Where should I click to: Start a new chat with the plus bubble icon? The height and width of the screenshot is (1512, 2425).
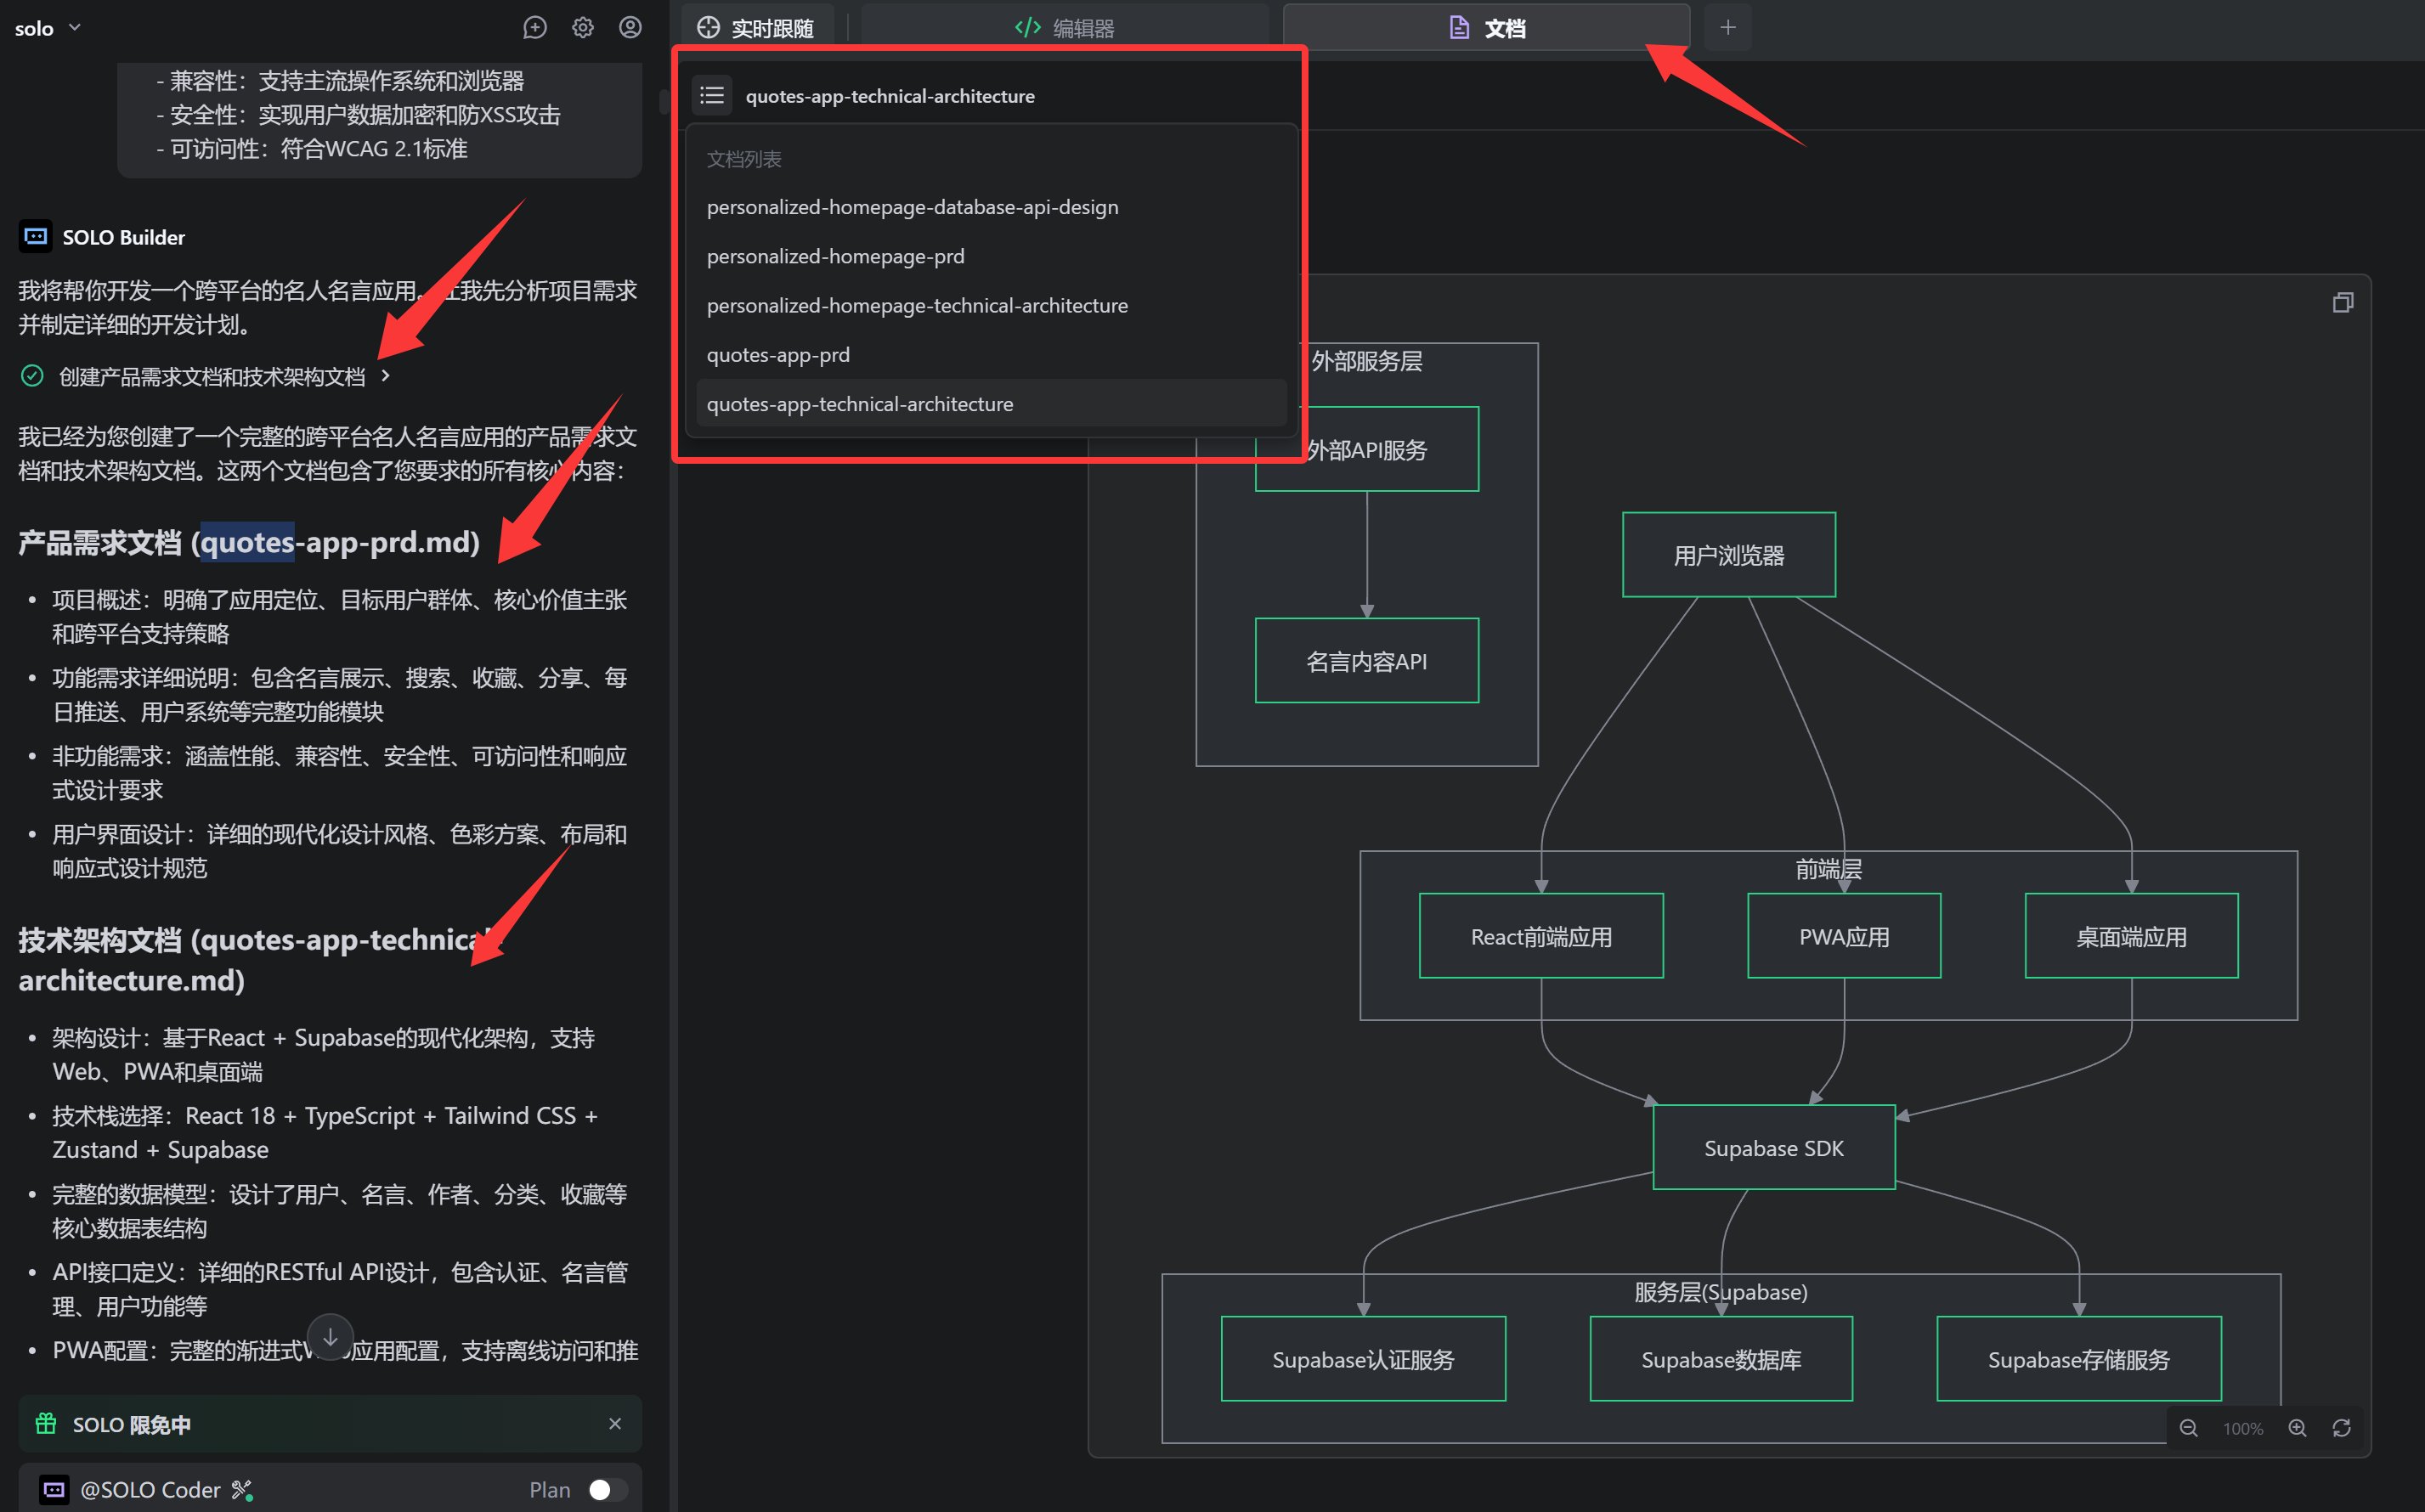tap(535, 28)
